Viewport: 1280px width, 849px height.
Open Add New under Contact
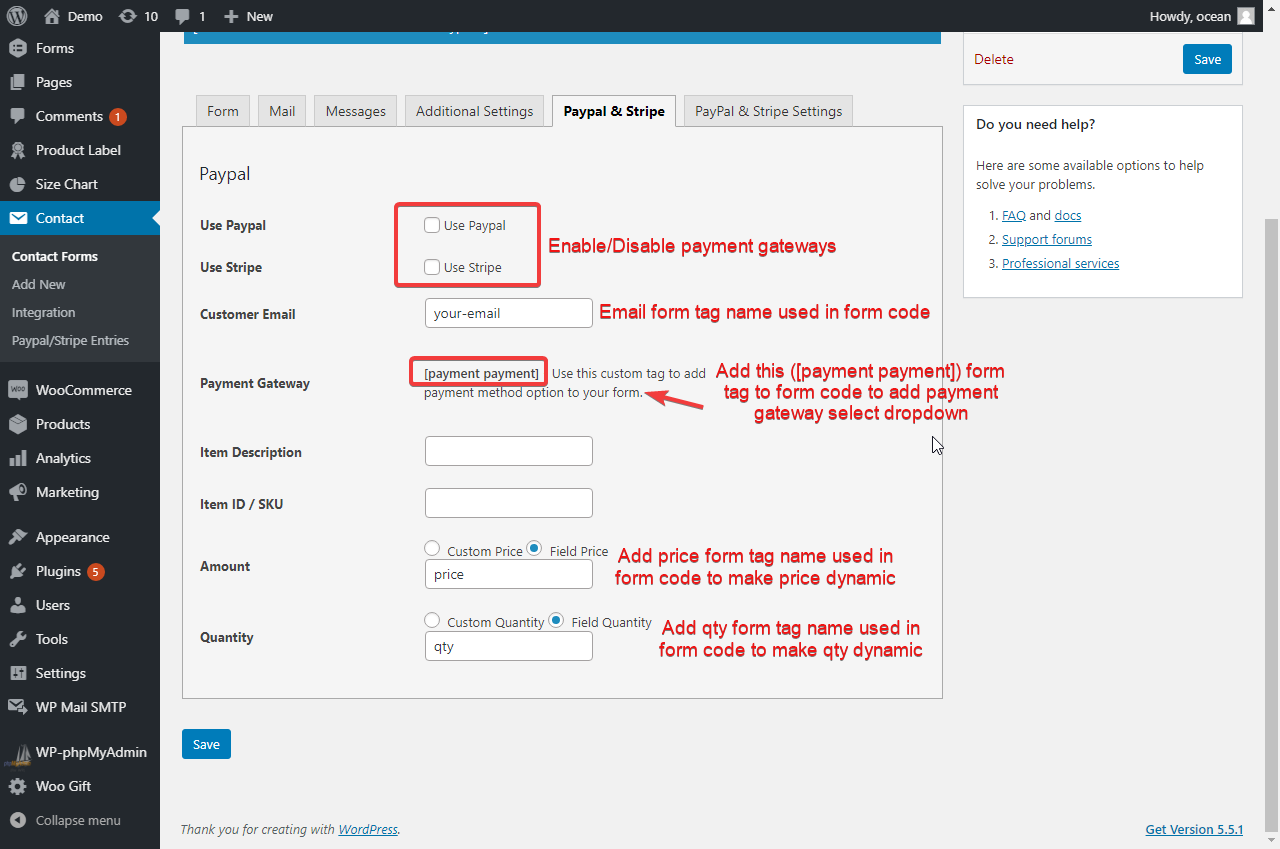click(39, 284)
